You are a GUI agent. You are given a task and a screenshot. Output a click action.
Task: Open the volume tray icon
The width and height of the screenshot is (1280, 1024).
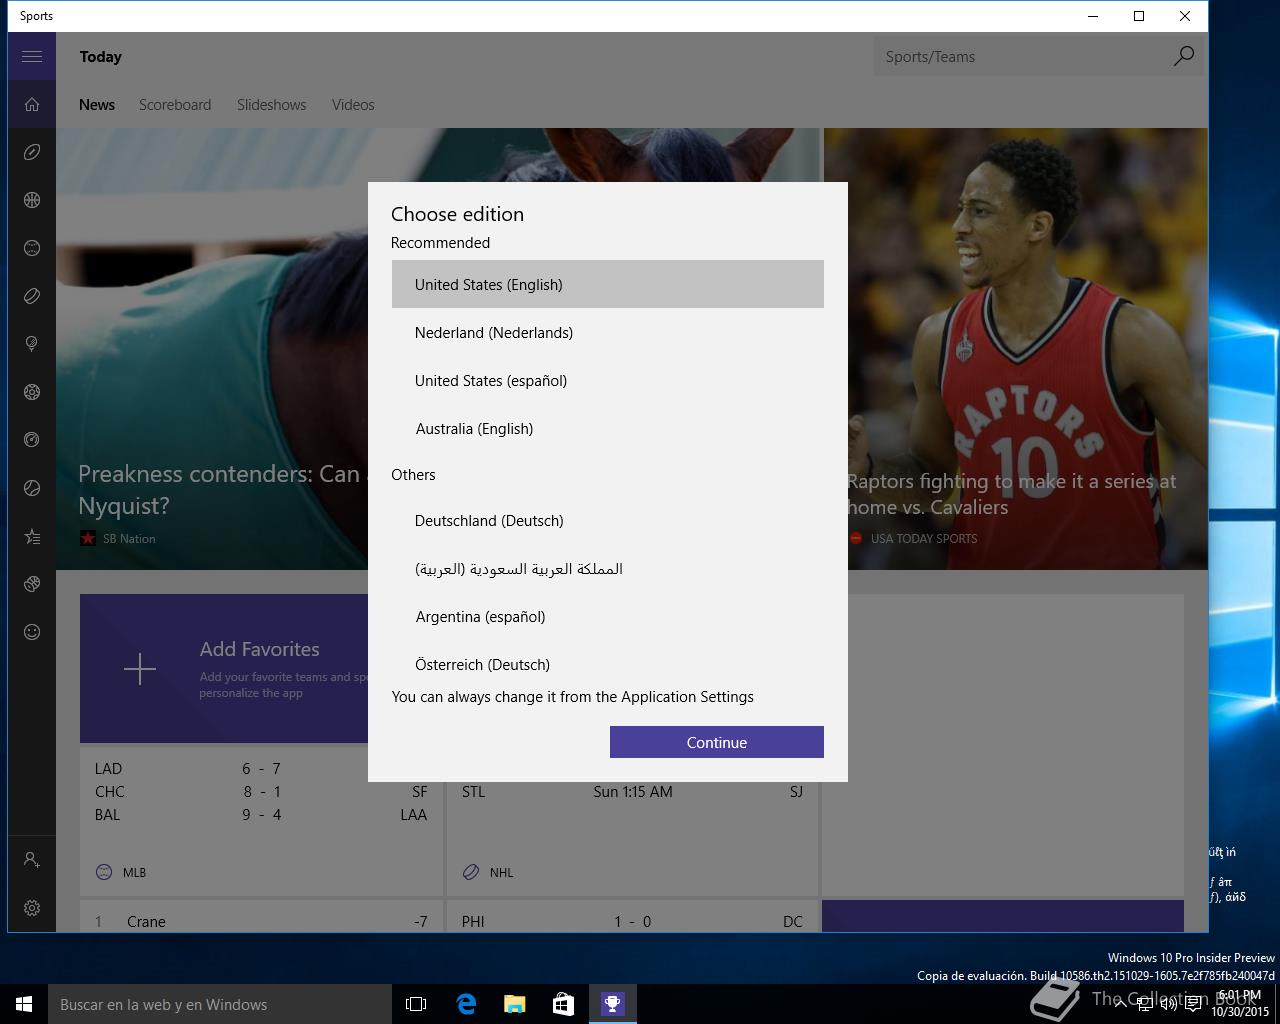(x=1168, y=1004)
